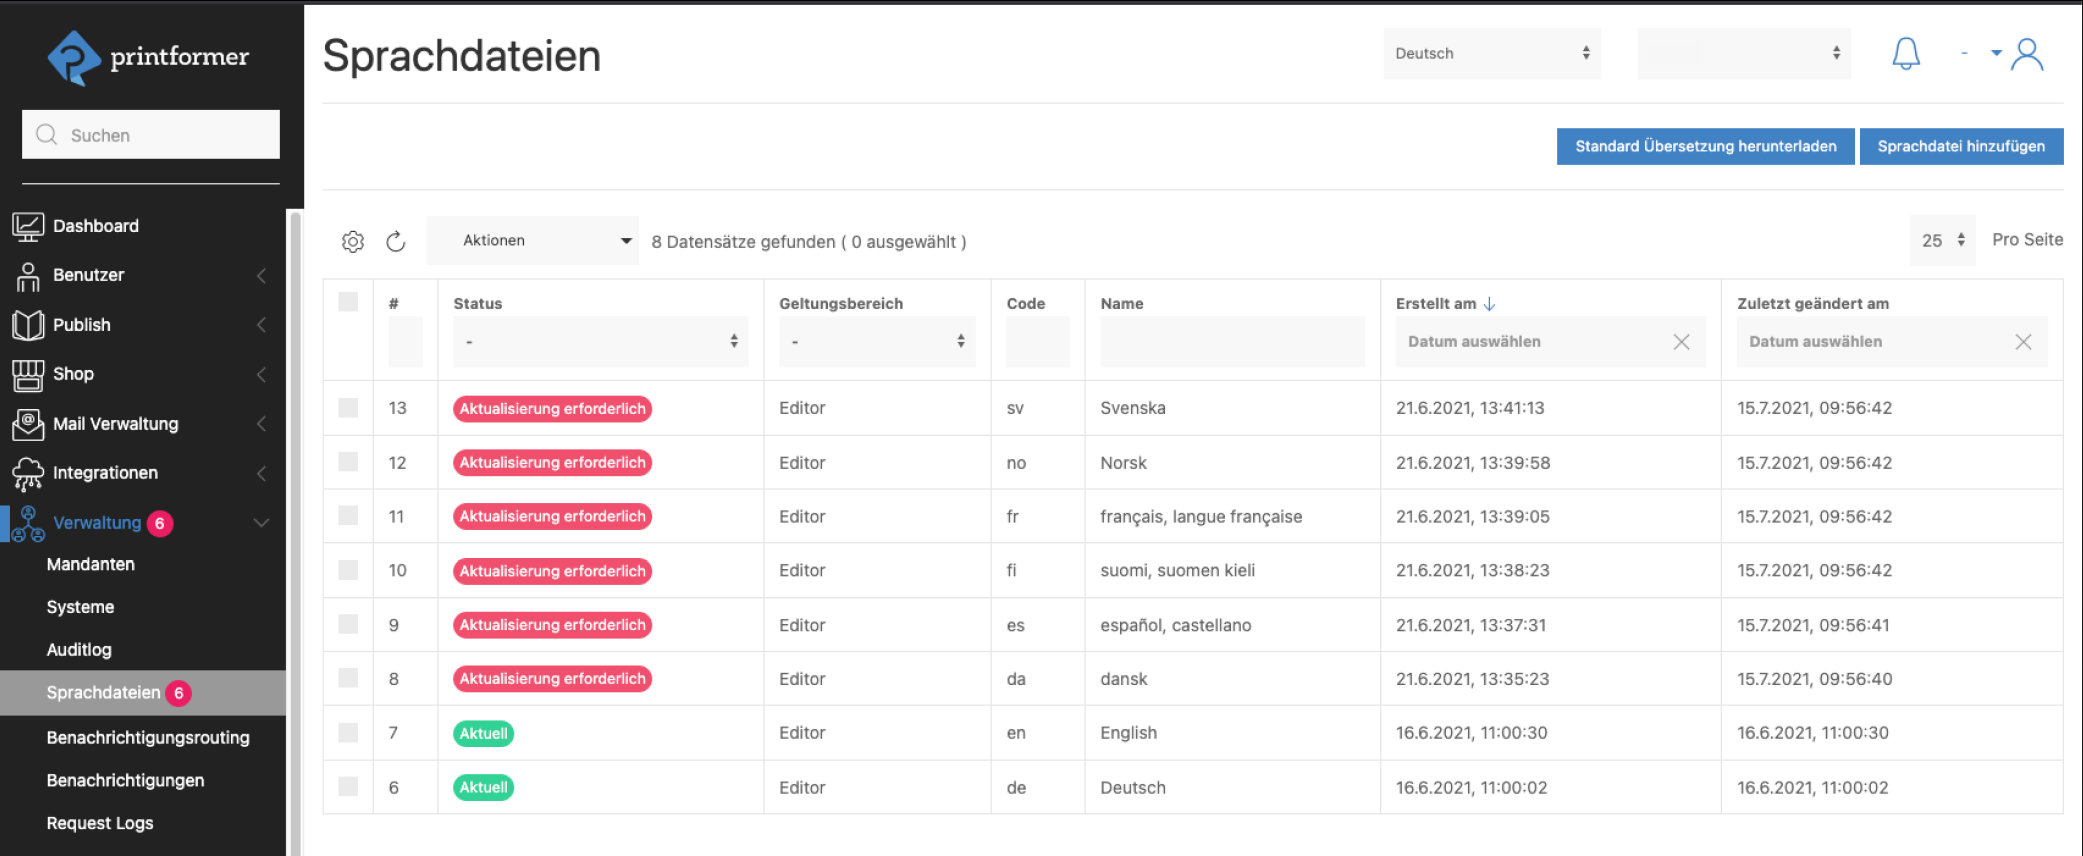Open the user profile icon
The image size is (2083, 856).
[2027, 54]
